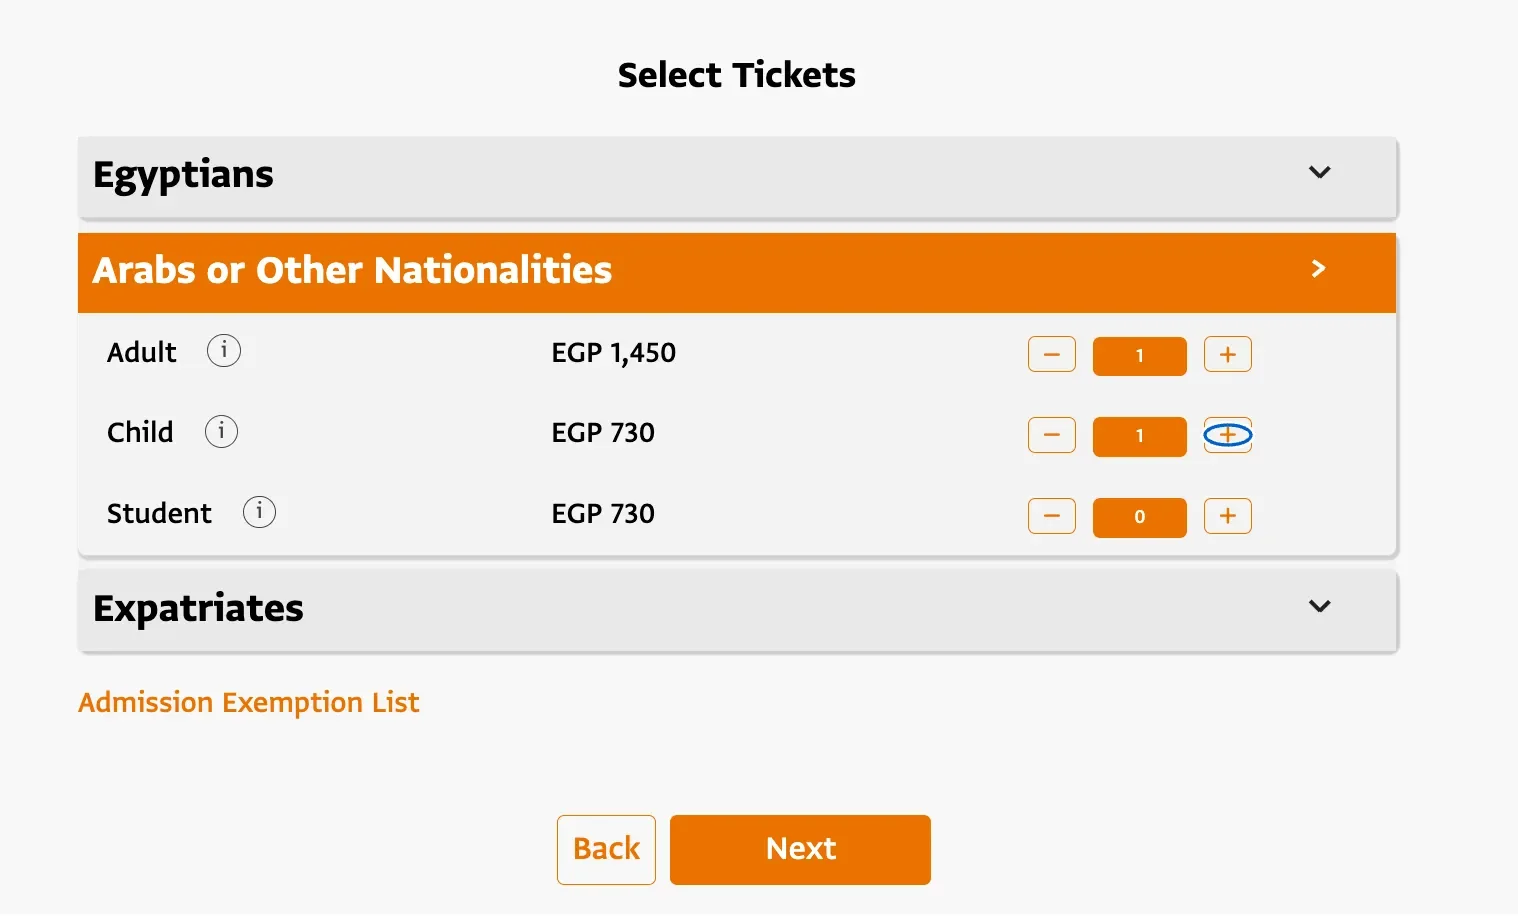This screenshot has height=924, width=1518.
Task: Decrease Adult ticket count
Action: 1051,355
